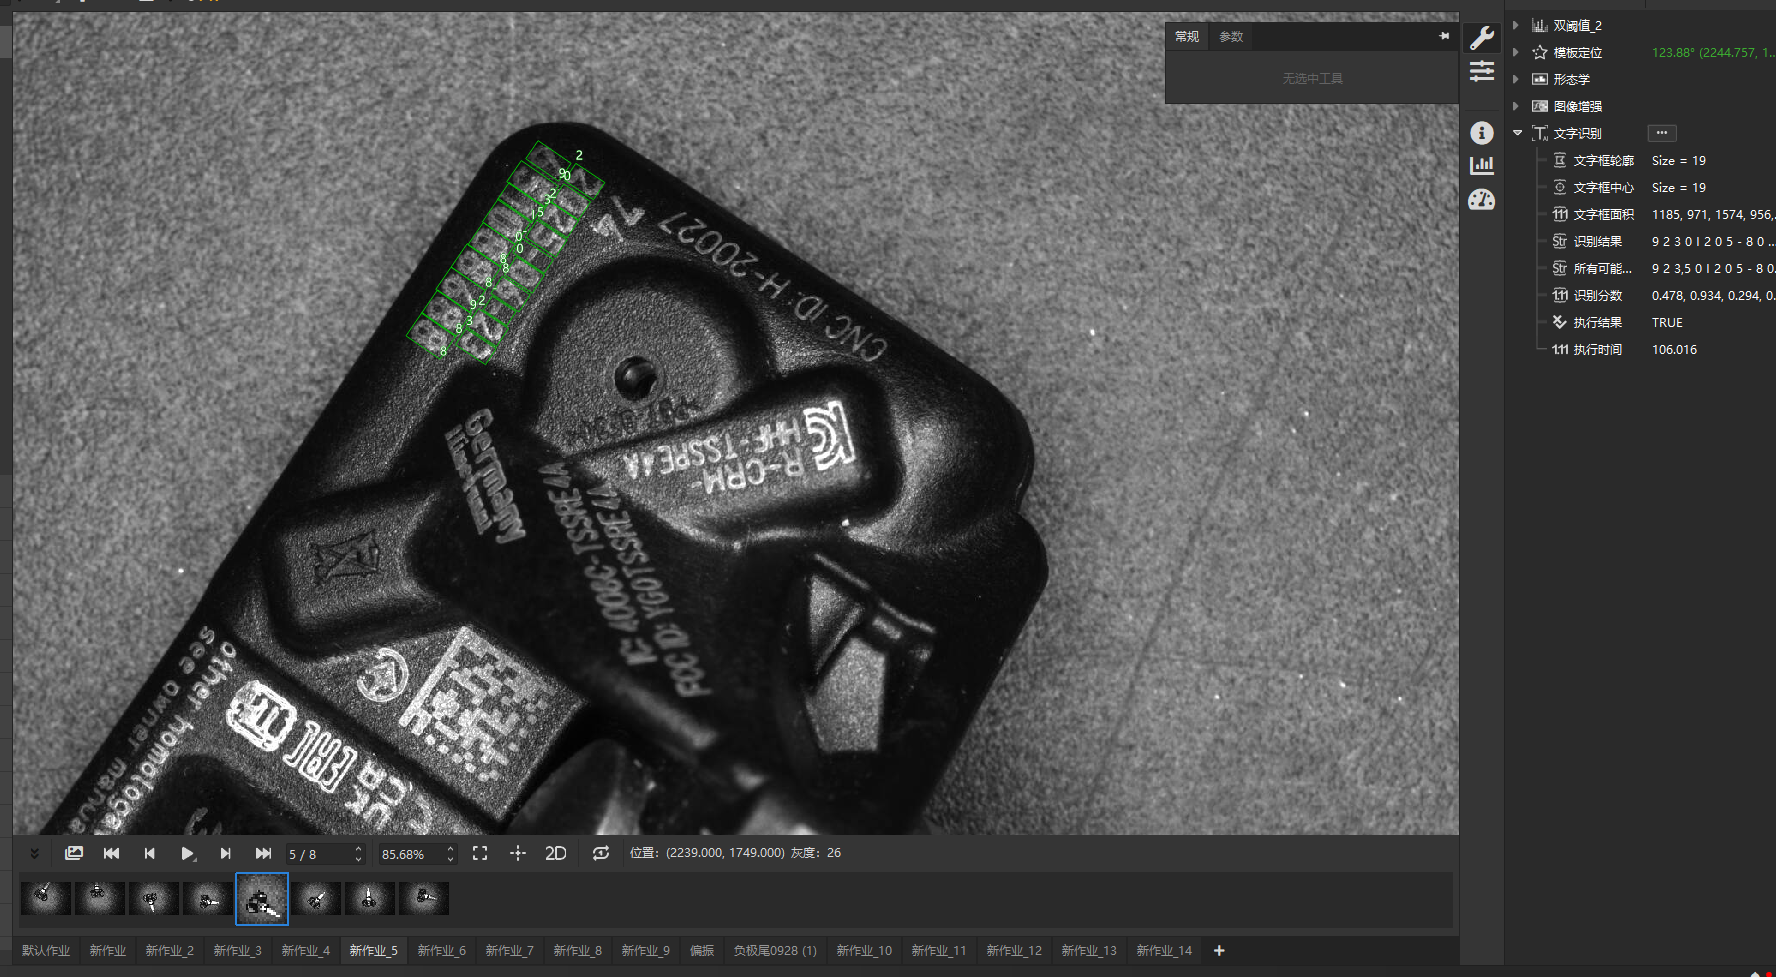Image resolution: width=1776 pixels, height=977 pixels.
Task: Select the last image thumbnail in the filmstrip
Action: [424, 898]
